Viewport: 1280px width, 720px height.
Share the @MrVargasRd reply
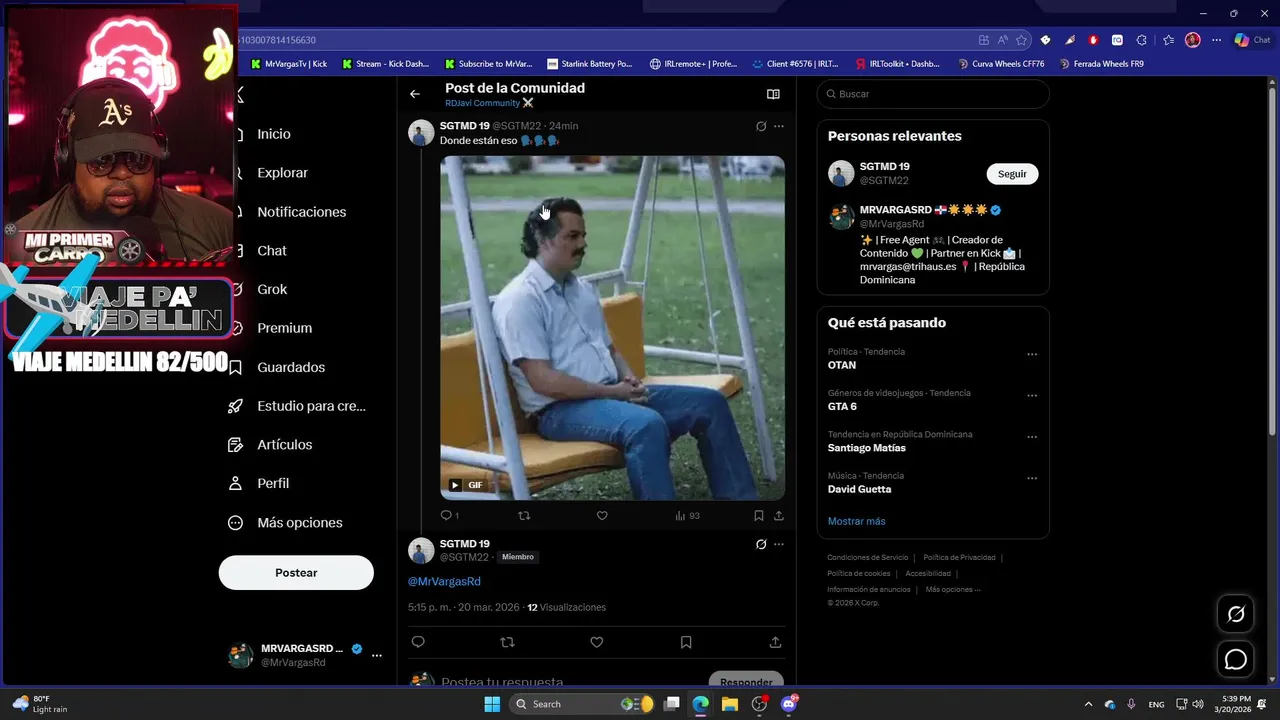775,642
